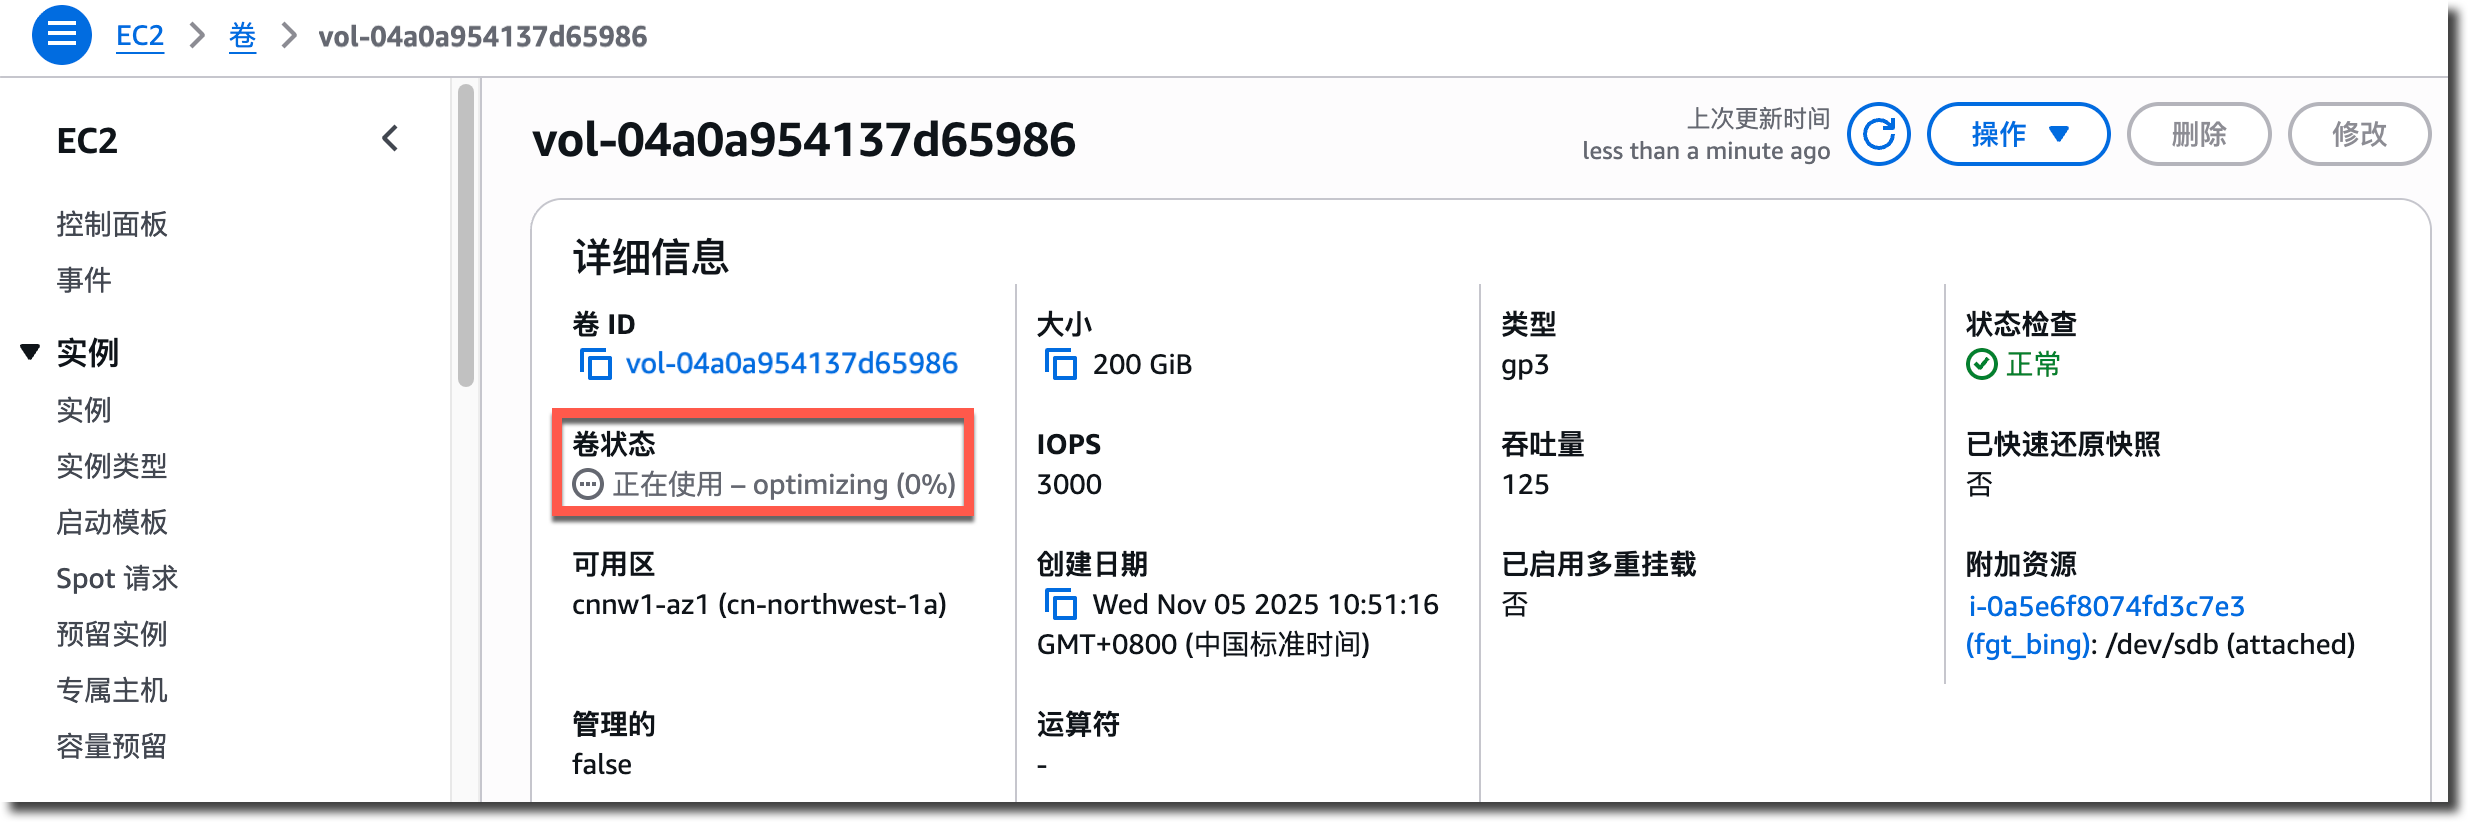
Task: Open 启动模板 from sidebar
Action: pyautogui.click(x=112, y=522)
